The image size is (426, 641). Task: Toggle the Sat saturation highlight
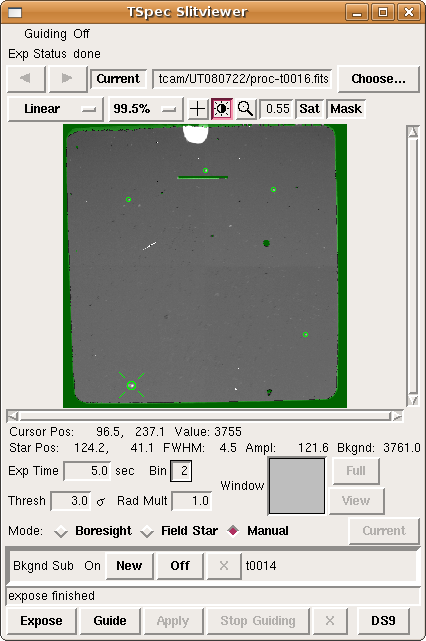(309, 109)
